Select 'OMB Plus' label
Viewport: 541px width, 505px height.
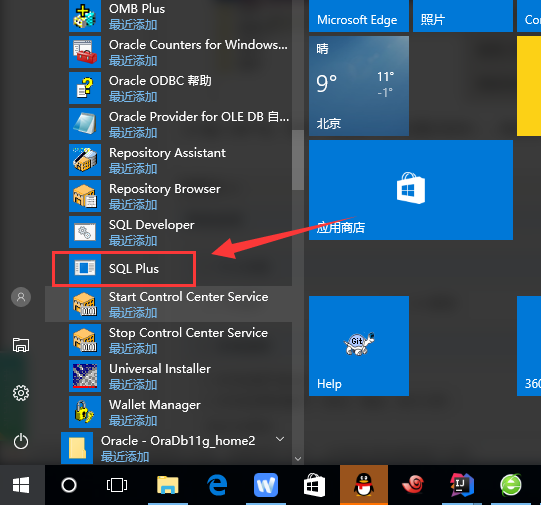[137, 9]
